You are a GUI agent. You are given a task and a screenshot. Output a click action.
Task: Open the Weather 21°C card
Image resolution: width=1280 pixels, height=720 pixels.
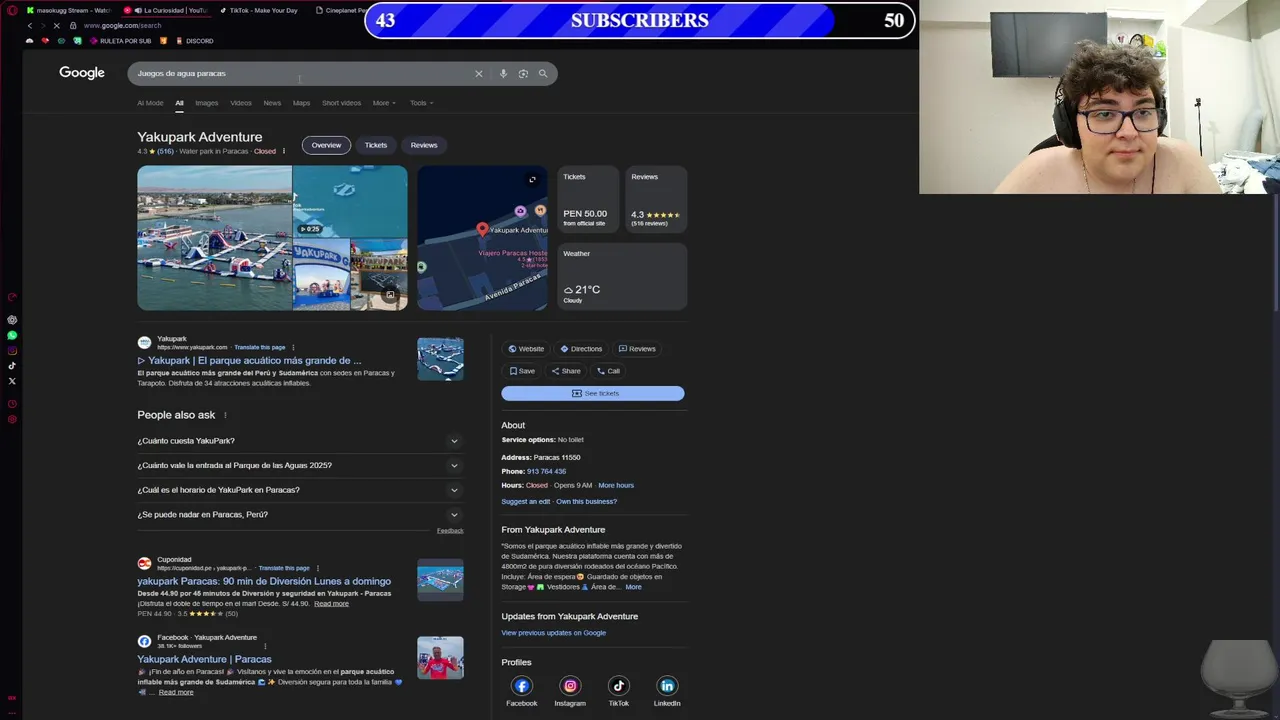[x=622, y=277]
